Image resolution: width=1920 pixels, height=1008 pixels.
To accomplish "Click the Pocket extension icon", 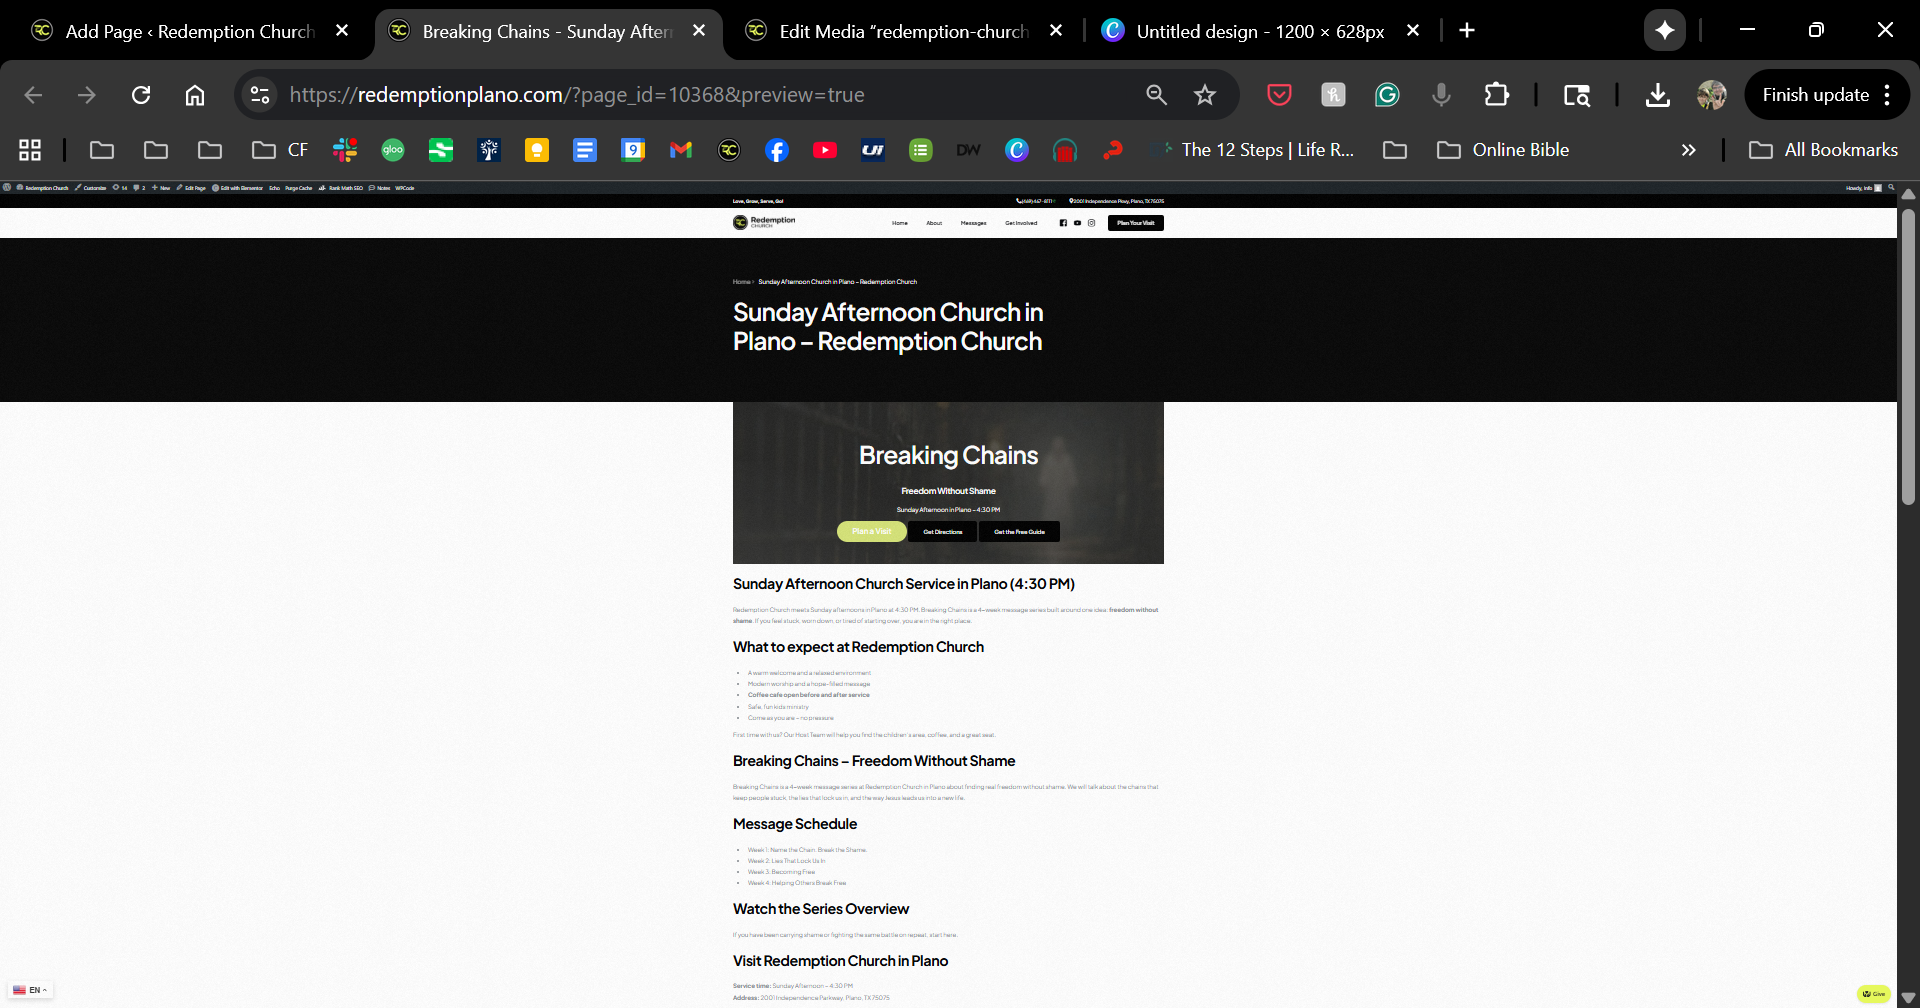I will point(1279,95).
